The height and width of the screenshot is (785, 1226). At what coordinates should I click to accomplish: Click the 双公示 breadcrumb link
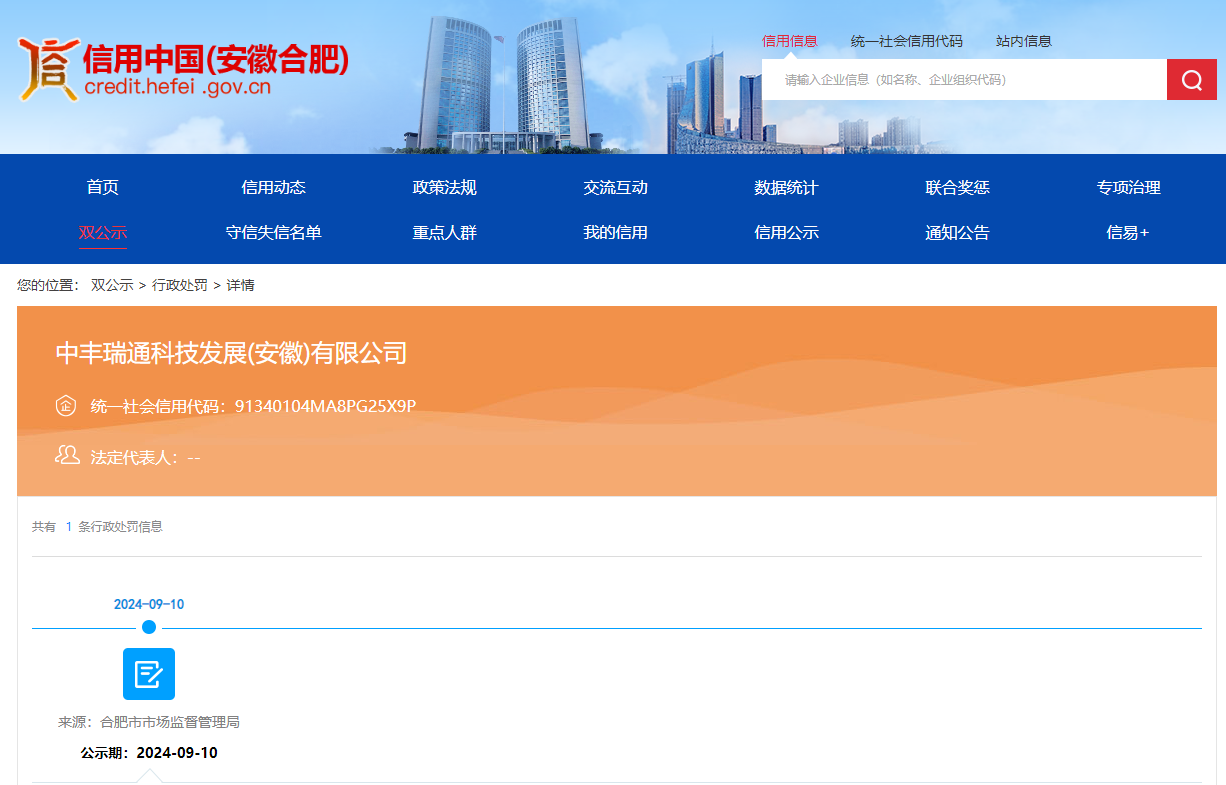(x=112, y=285)
